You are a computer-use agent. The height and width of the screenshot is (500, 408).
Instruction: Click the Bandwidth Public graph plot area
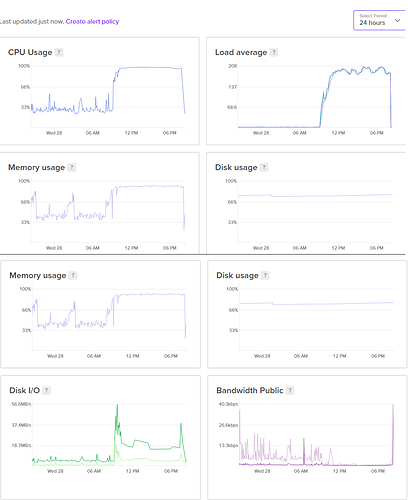316,435
